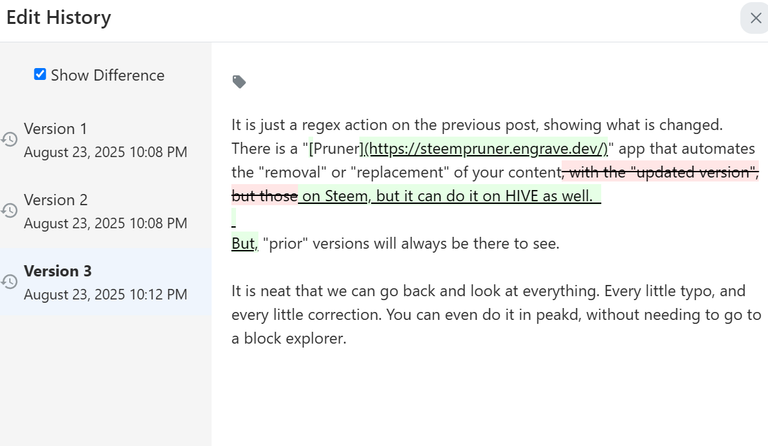
Task: Click the Show Difference label
Action: pyautogui.click(x=107, y=75)
